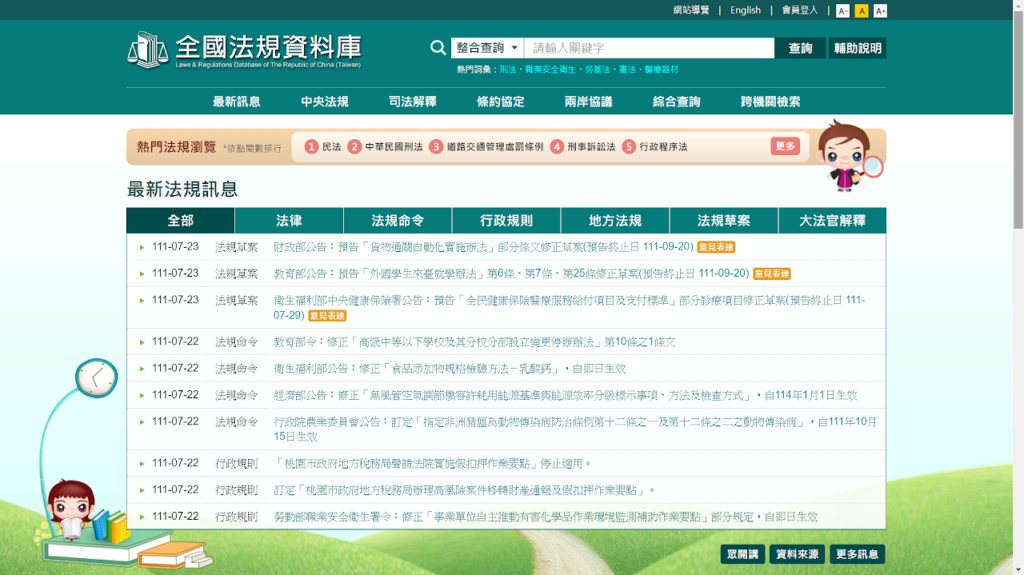Open 勞動部職業安全衛生署令 news
This screenshot has height=575, width=1024.
pyautogui.click(x=545, y=517)
